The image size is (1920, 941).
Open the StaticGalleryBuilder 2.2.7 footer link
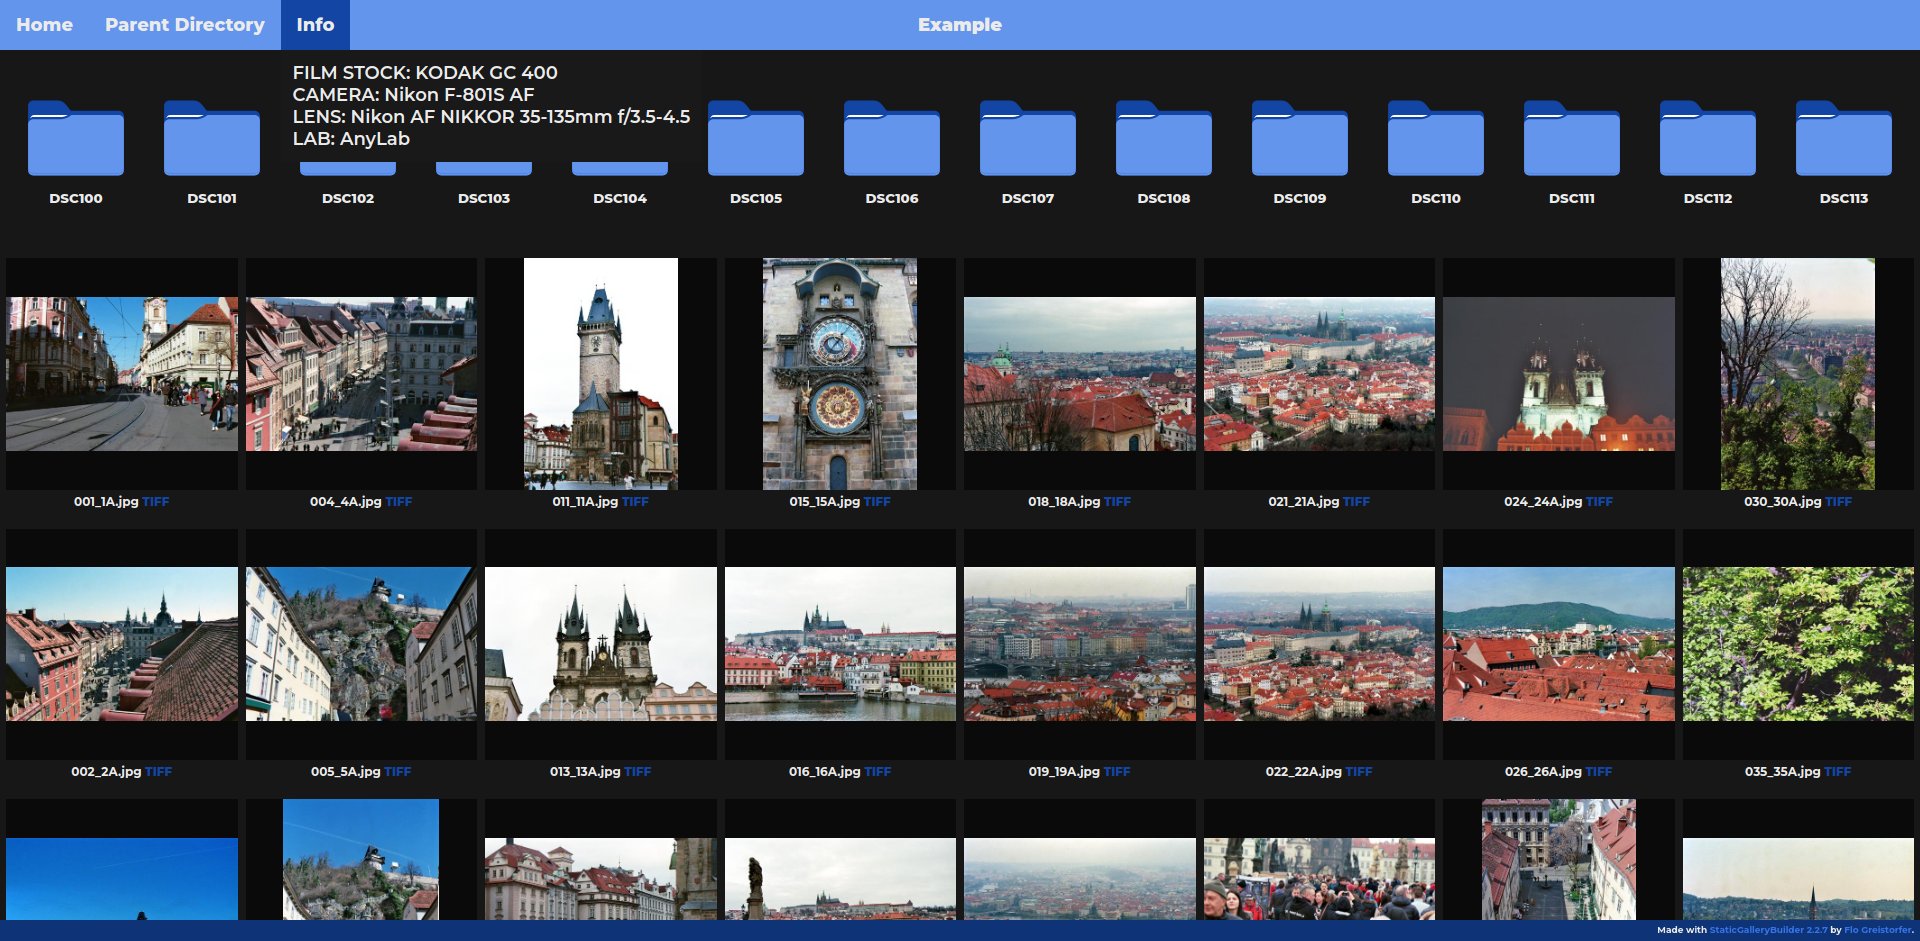(1767, 930)
